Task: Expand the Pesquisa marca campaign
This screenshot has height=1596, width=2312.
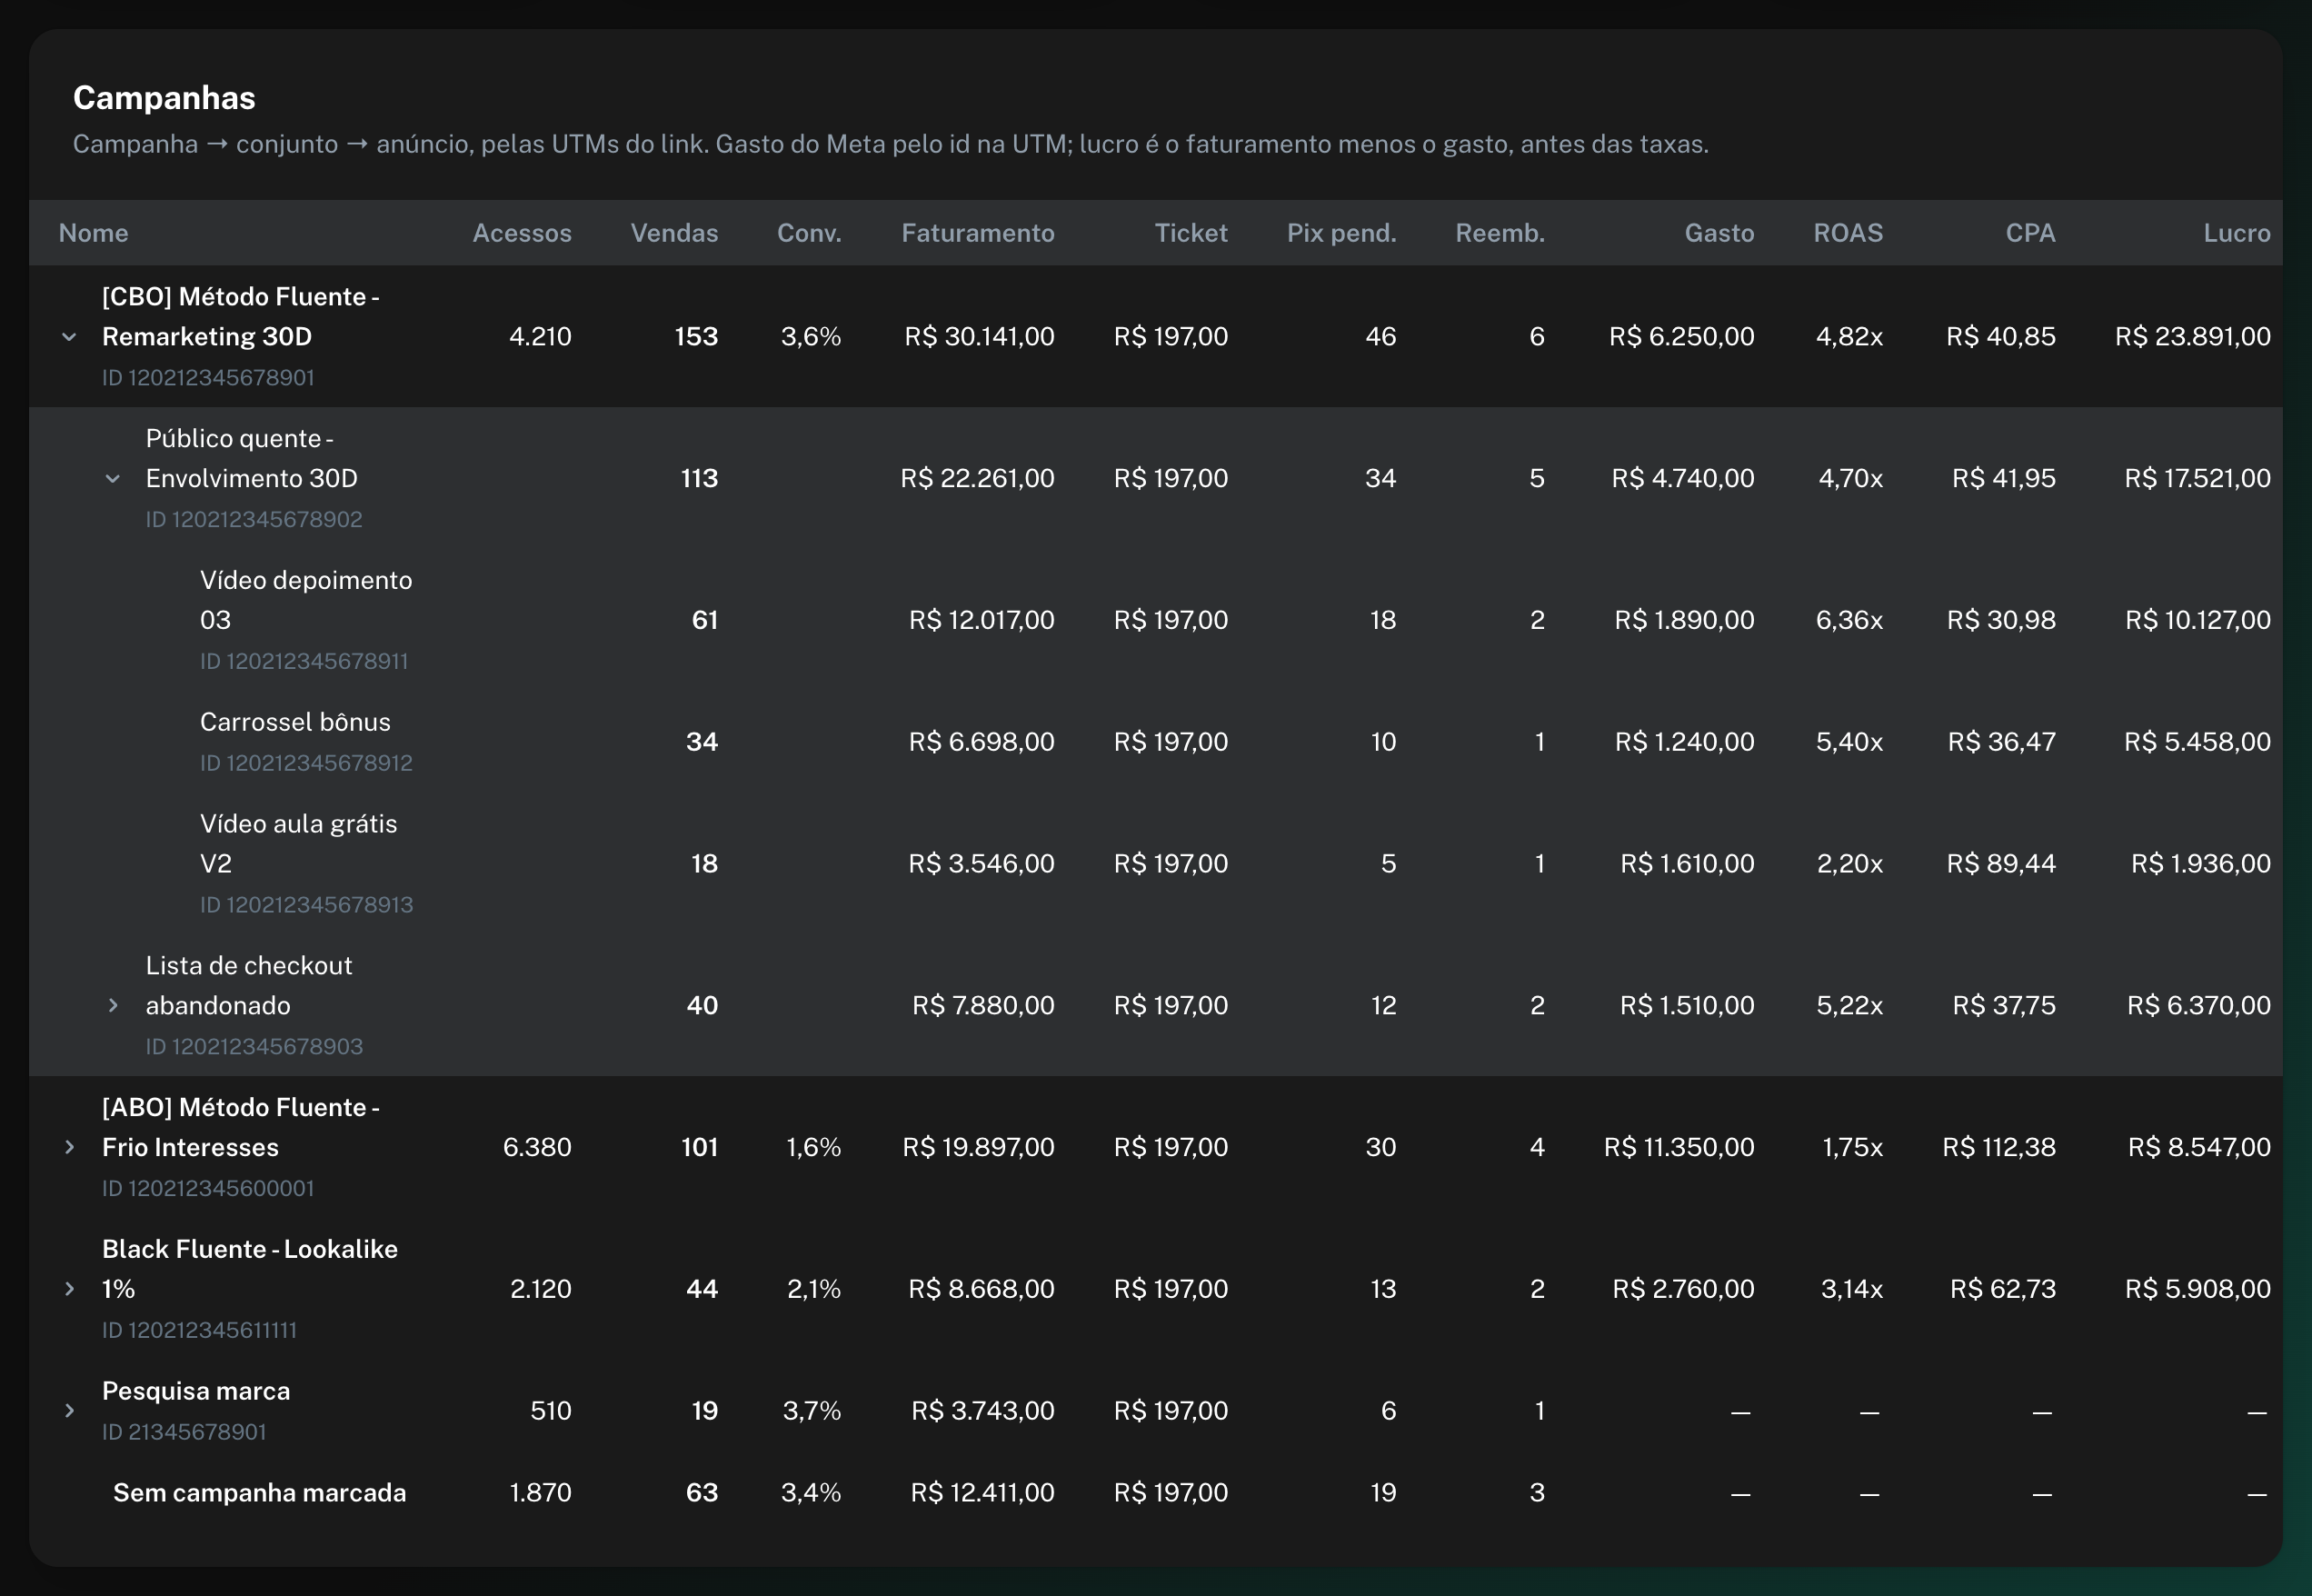Action: coord(69,1412)
